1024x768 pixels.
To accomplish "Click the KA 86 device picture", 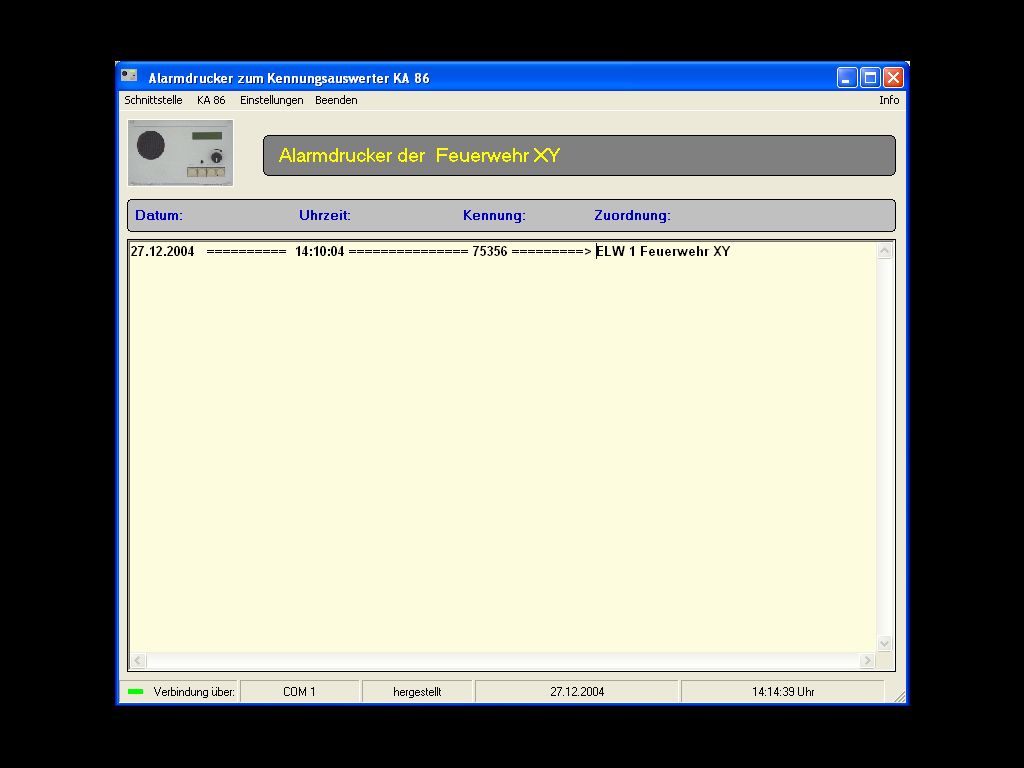I will [x=180, y=153].
